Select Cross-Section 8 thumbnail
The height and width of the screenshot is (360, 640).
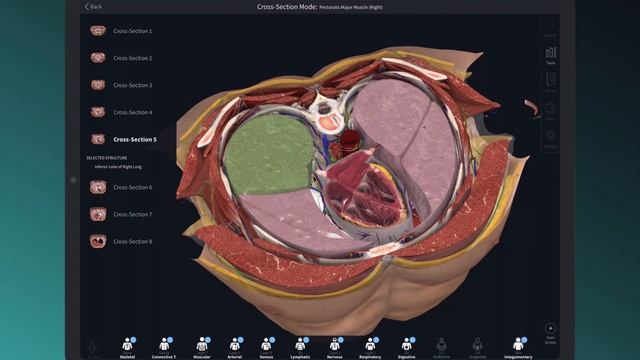[98, 241]
